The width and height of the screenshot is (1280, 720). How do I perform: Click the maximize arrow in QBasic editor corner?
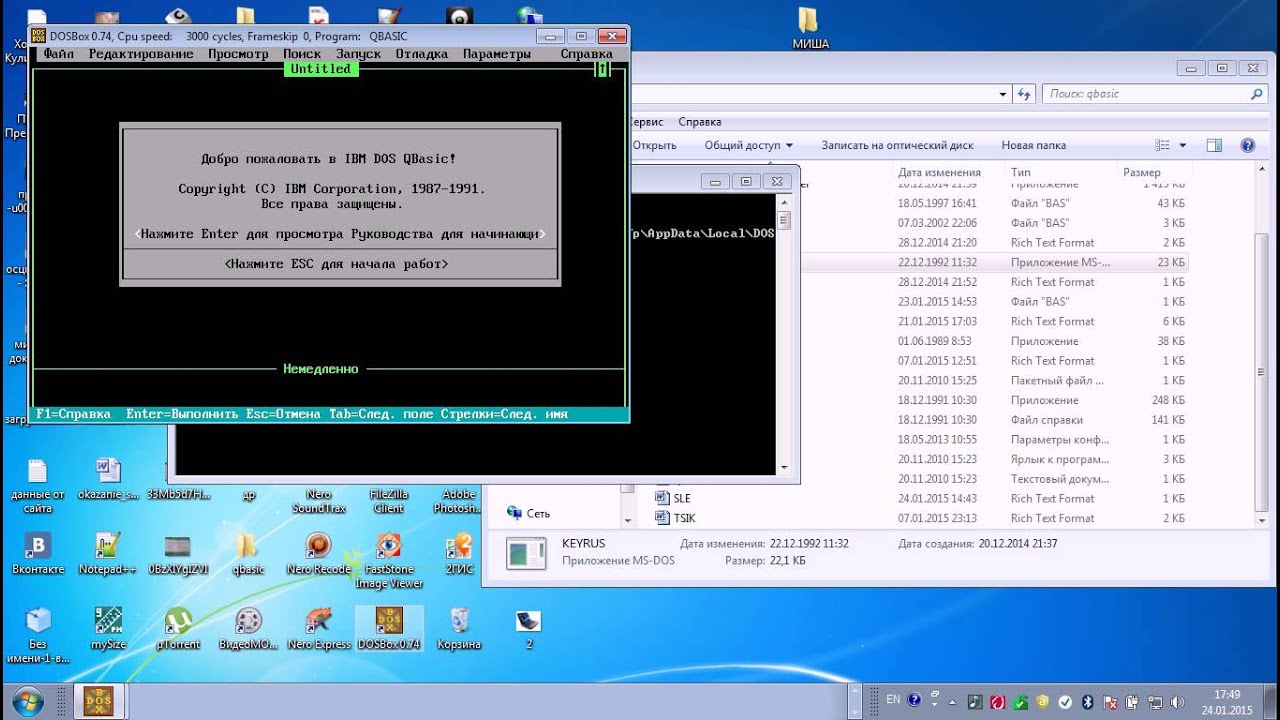(602, 69)
